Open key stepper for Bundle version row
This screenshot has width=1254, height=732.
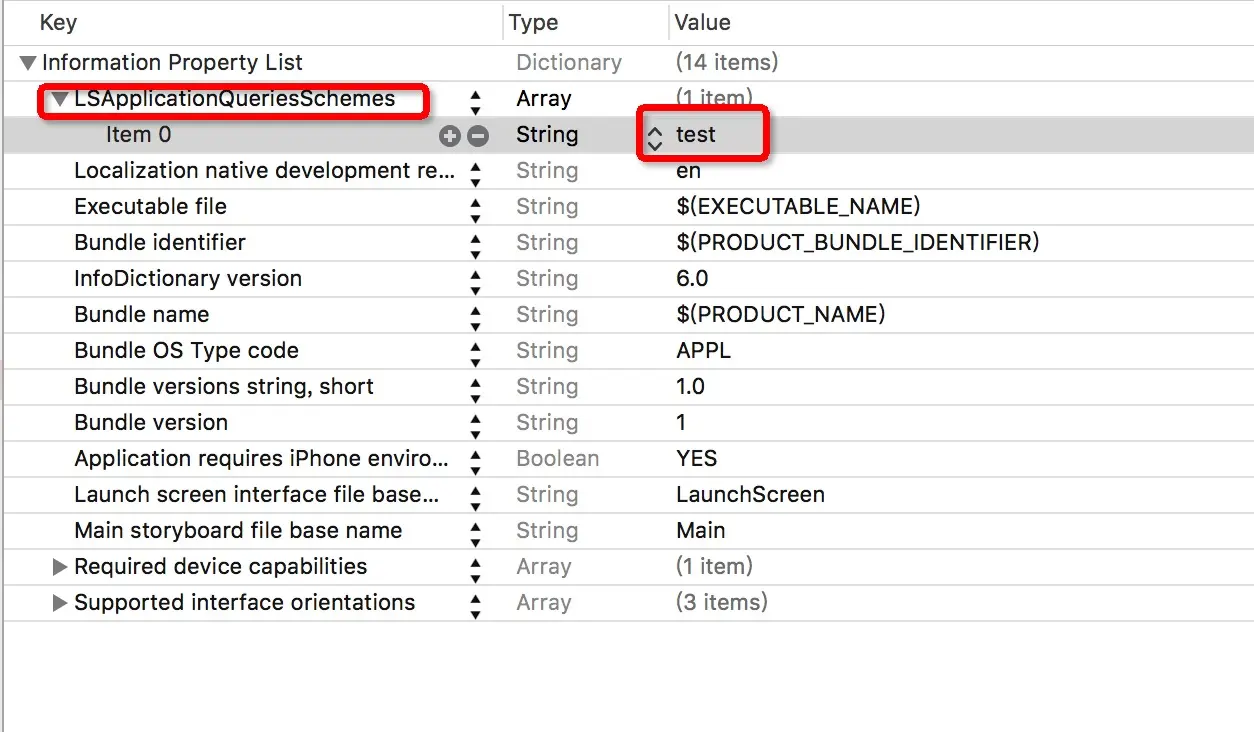pos(476,425)
